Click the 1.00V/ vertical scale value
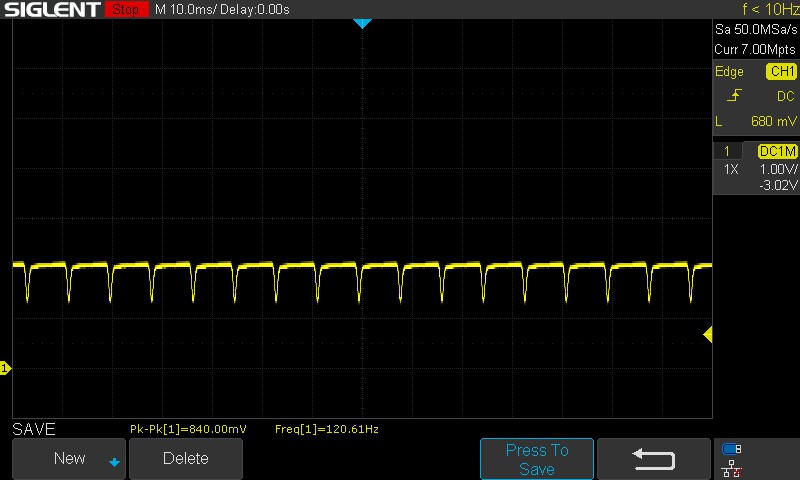800x480 pixels. pyautogui.click(x=778, y=169)
